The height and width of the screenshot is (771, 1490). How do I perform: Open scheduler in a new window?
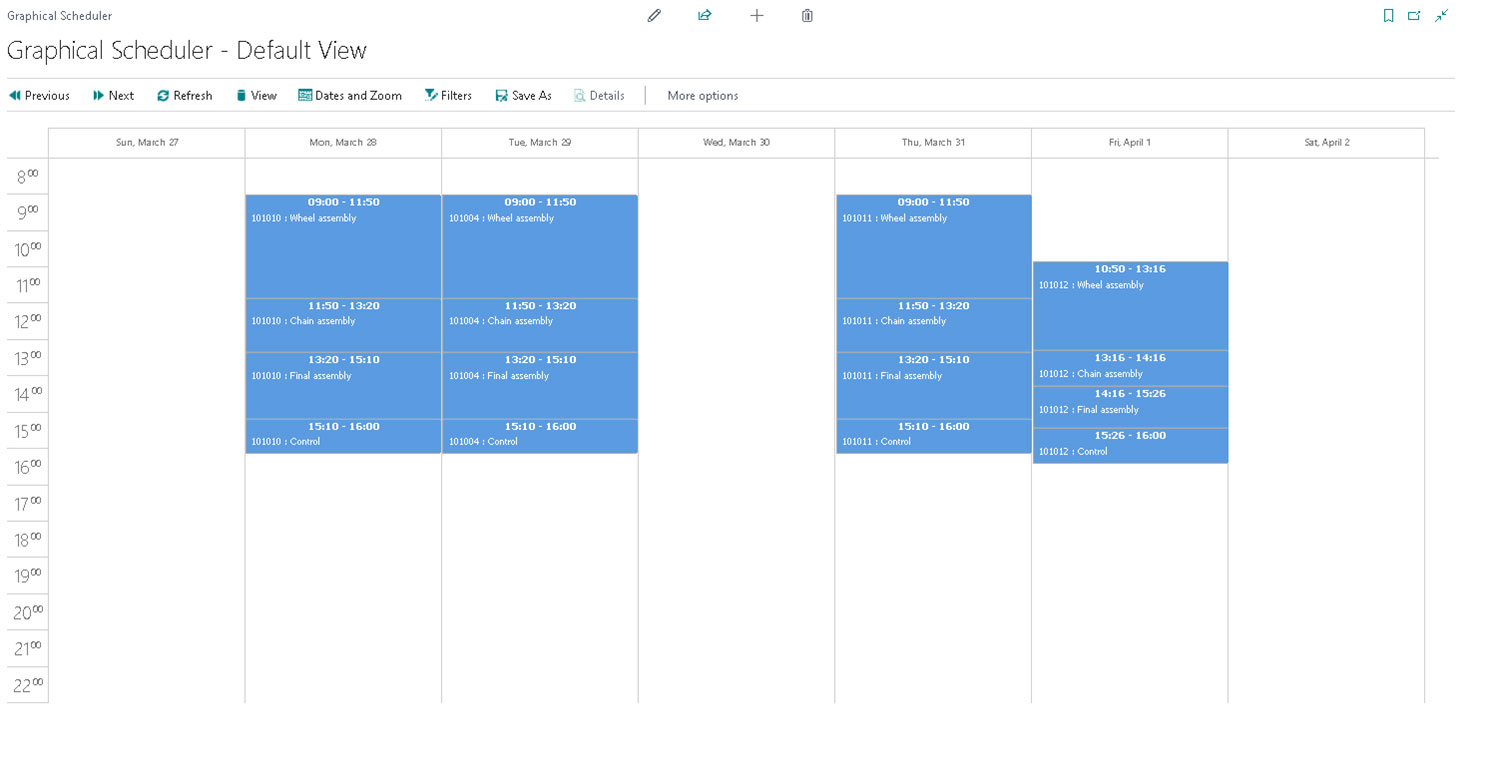1415,15
